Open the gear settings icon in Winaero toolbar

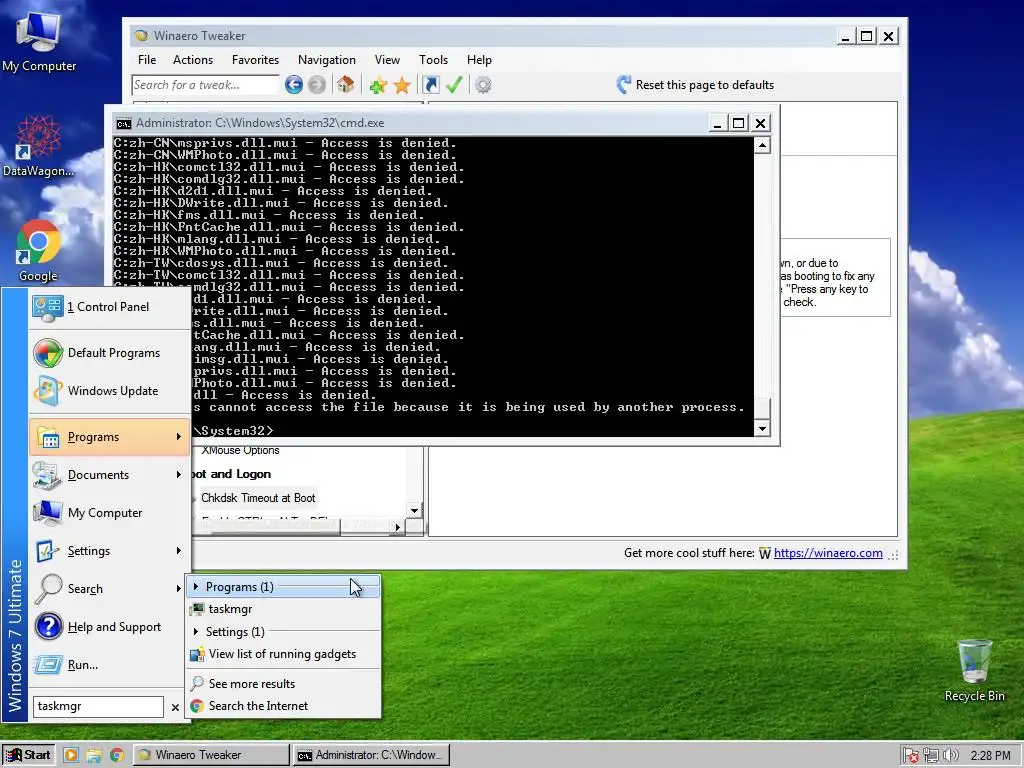pyautogui.click(x=483, y=85)
